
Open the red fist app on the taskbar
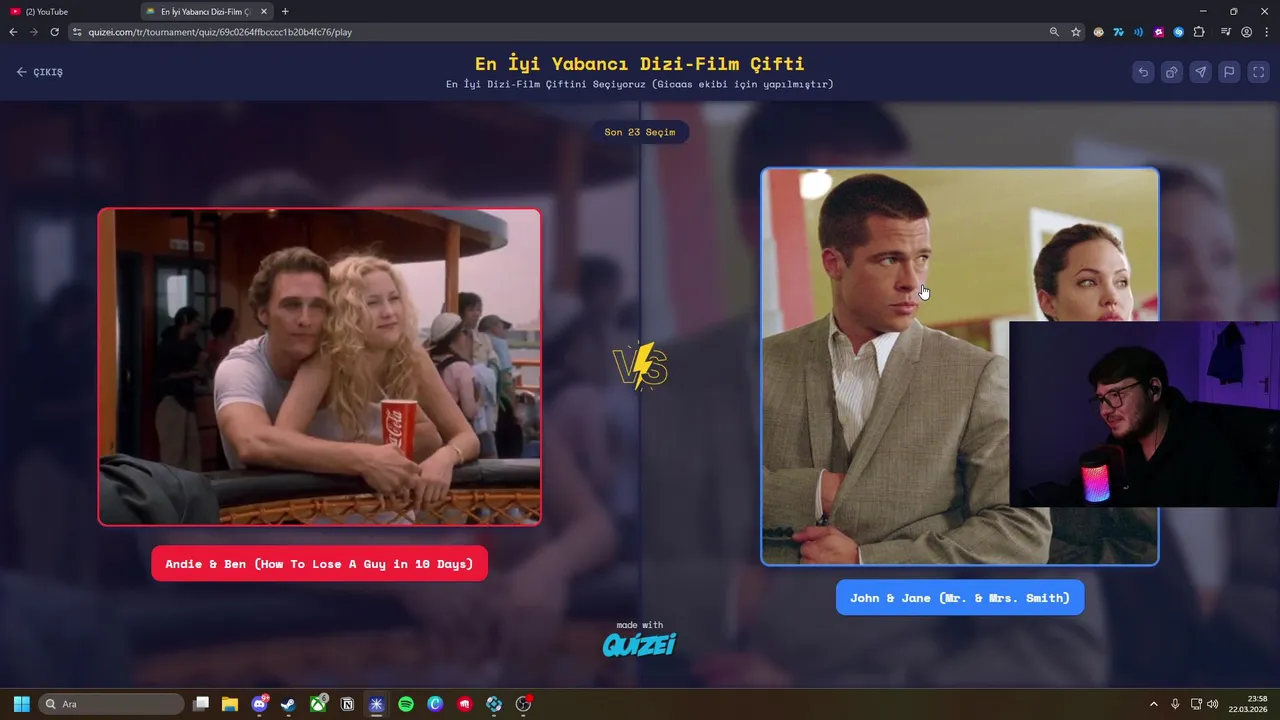pos(465,704)
